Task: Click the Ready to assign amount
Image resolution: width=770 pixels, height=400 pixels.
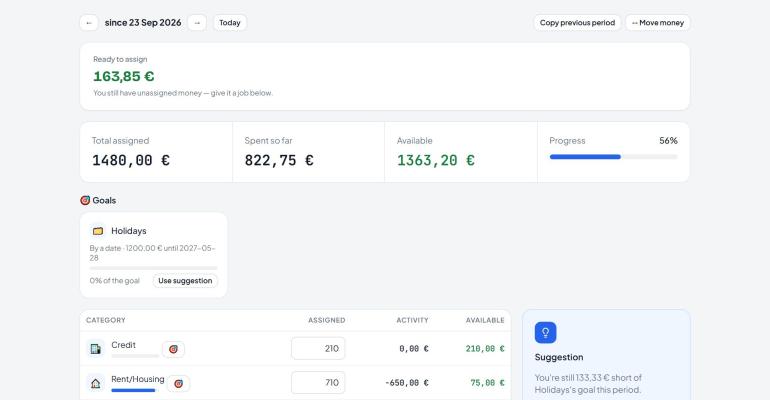Action: 124,77
